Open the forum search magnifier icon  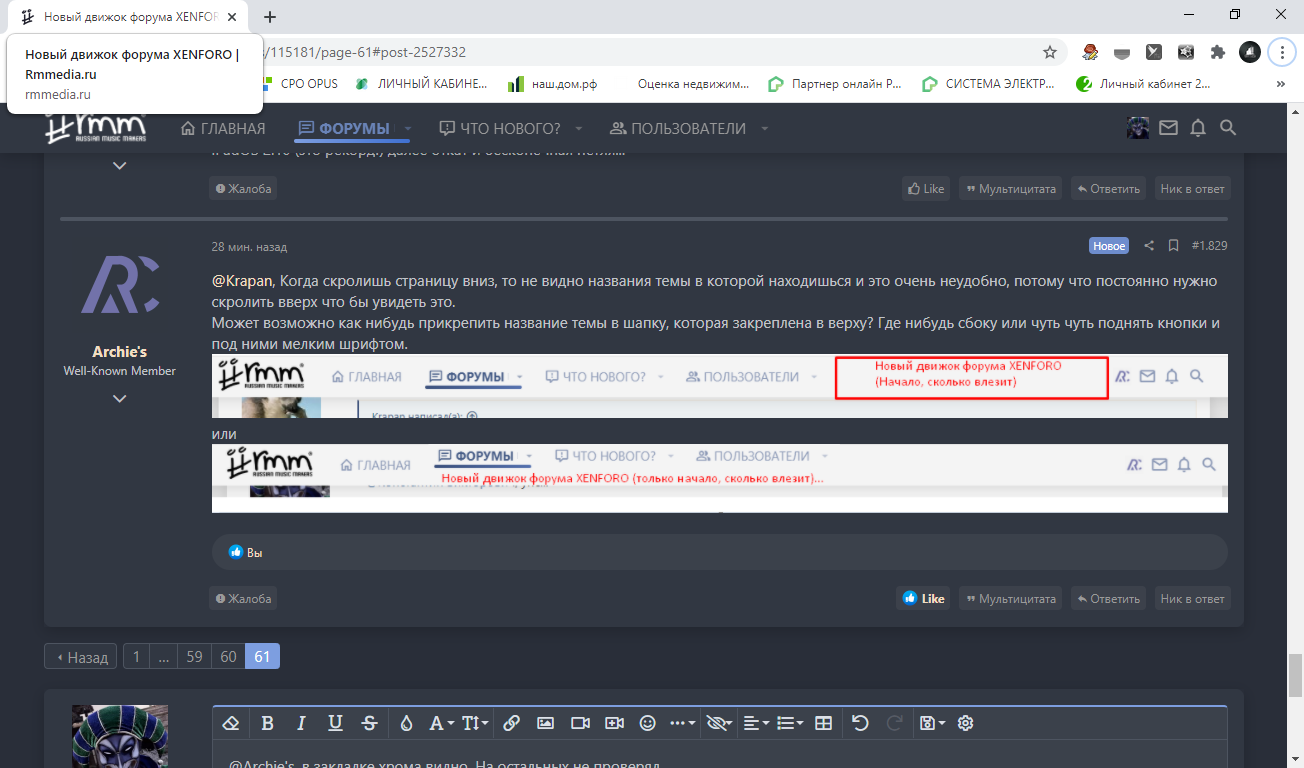1229,128
